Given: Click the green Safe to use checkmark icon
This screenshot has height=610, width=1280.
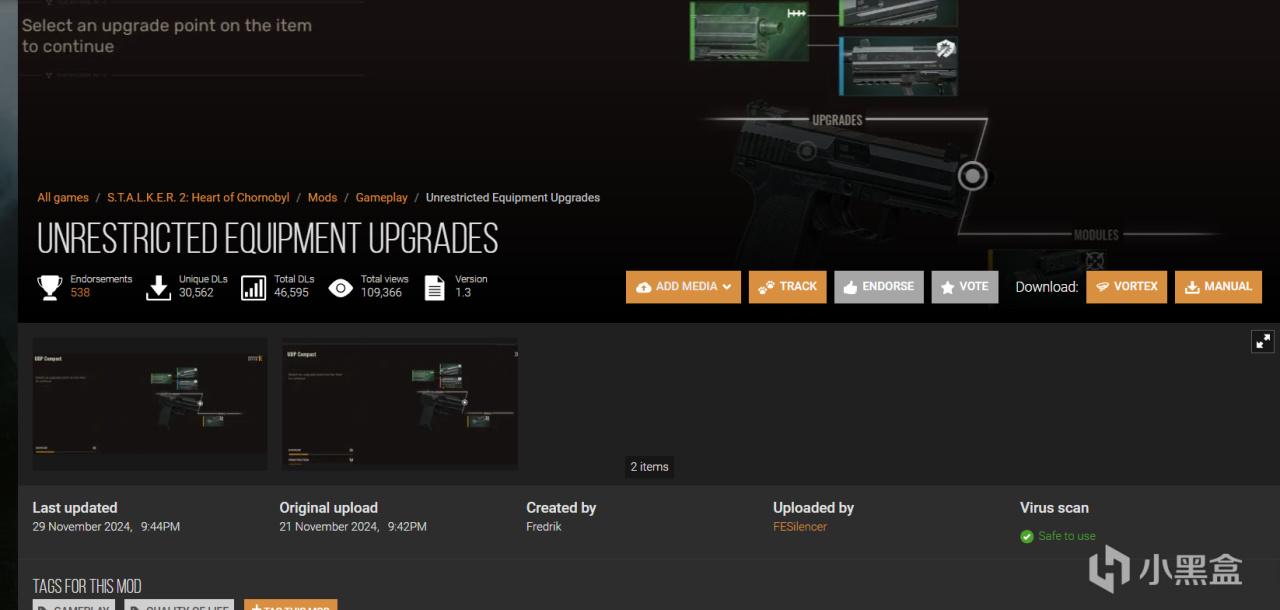Looking at the screenshot, I should coord(1027,537).
